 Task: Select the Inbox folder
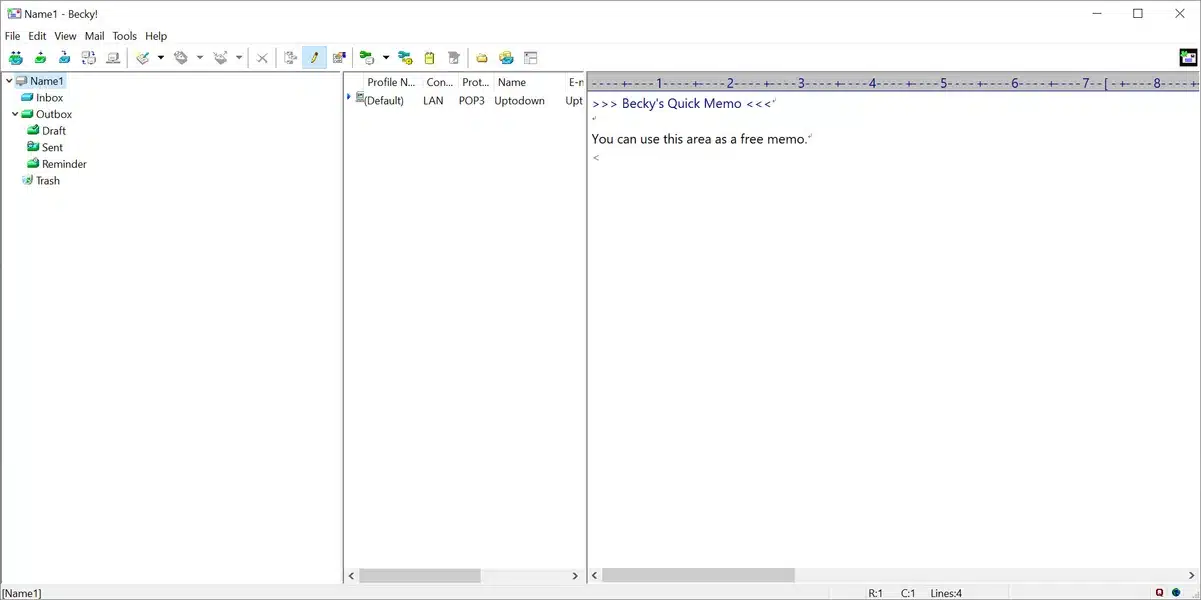(49, 98)
